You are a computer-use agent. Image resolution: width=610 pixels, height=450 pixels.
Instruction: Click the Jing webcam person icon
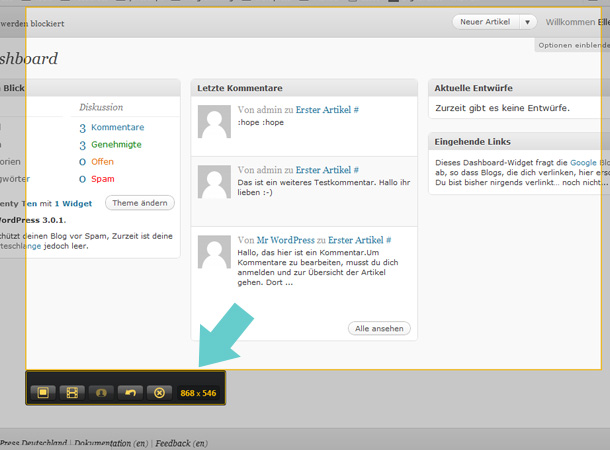point(101,393)
